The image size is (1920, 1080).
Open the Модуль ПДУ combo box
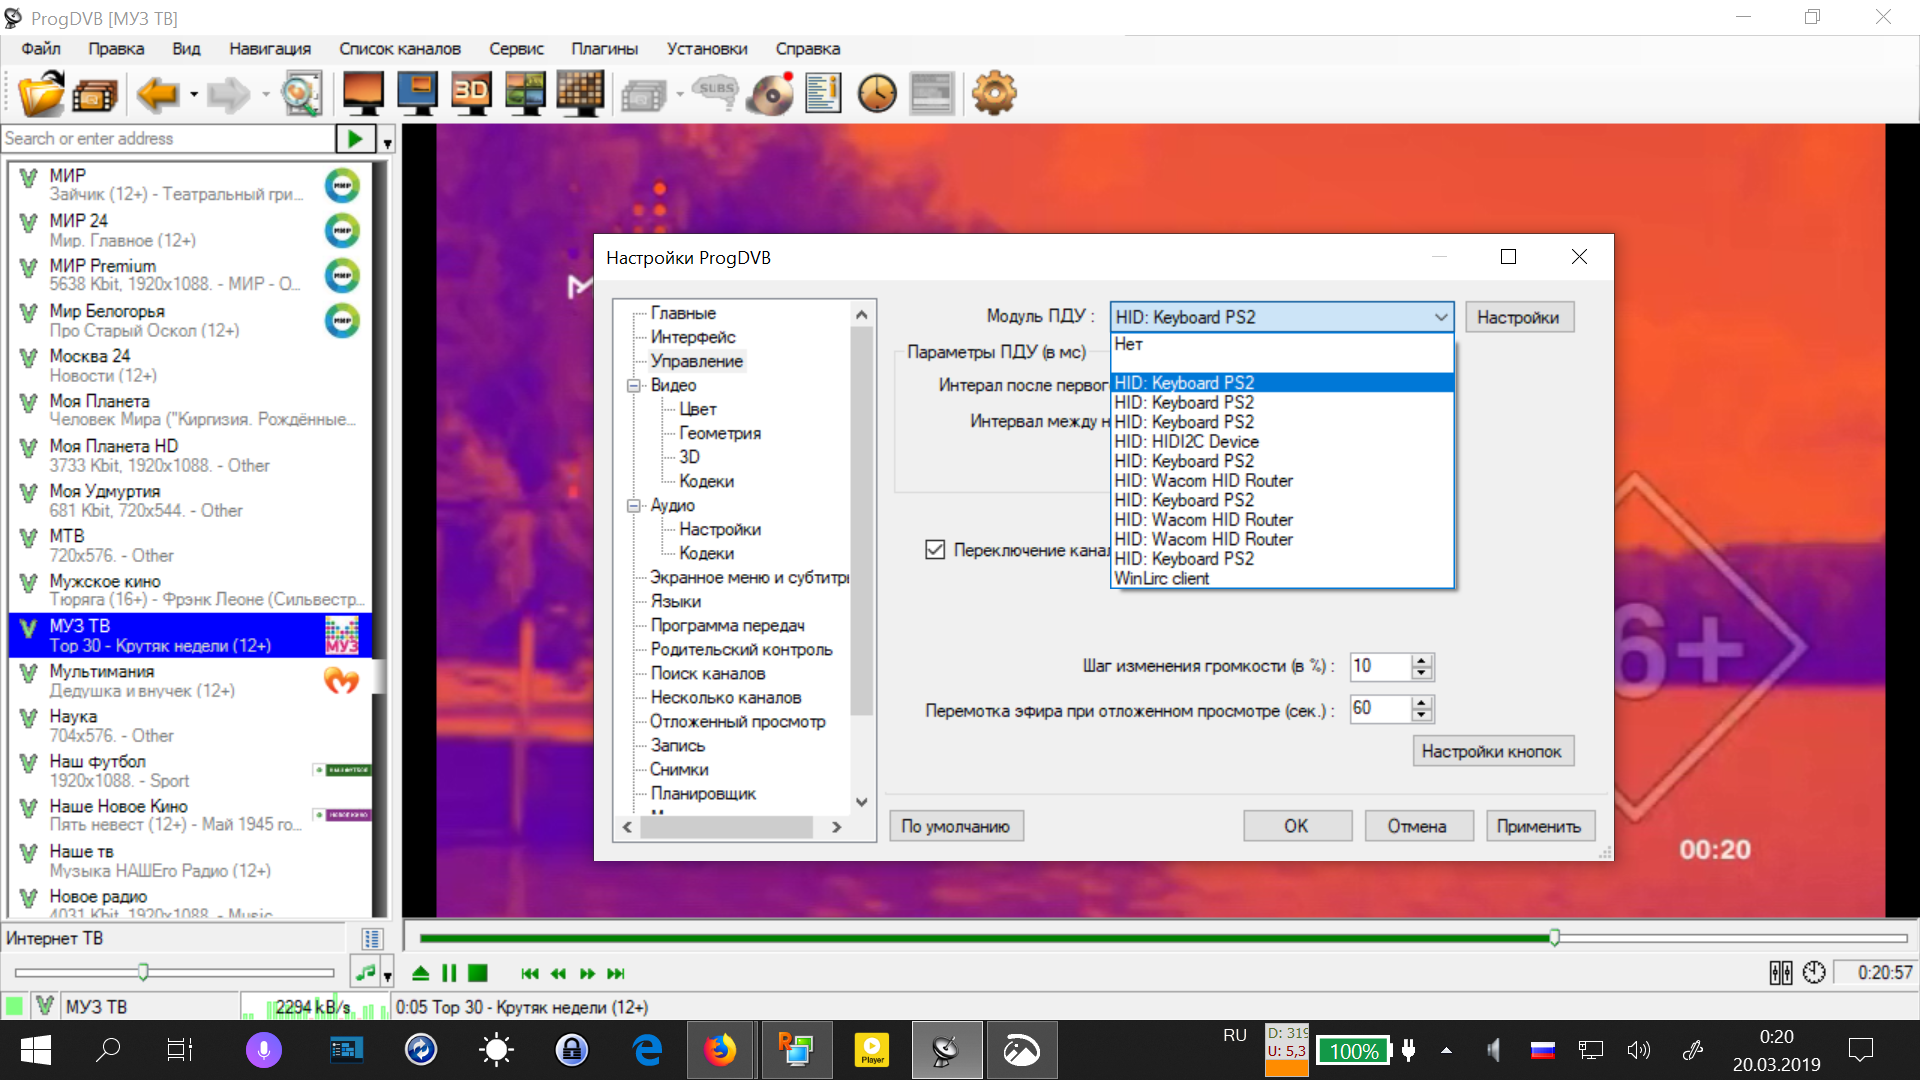pos(1281,317)
